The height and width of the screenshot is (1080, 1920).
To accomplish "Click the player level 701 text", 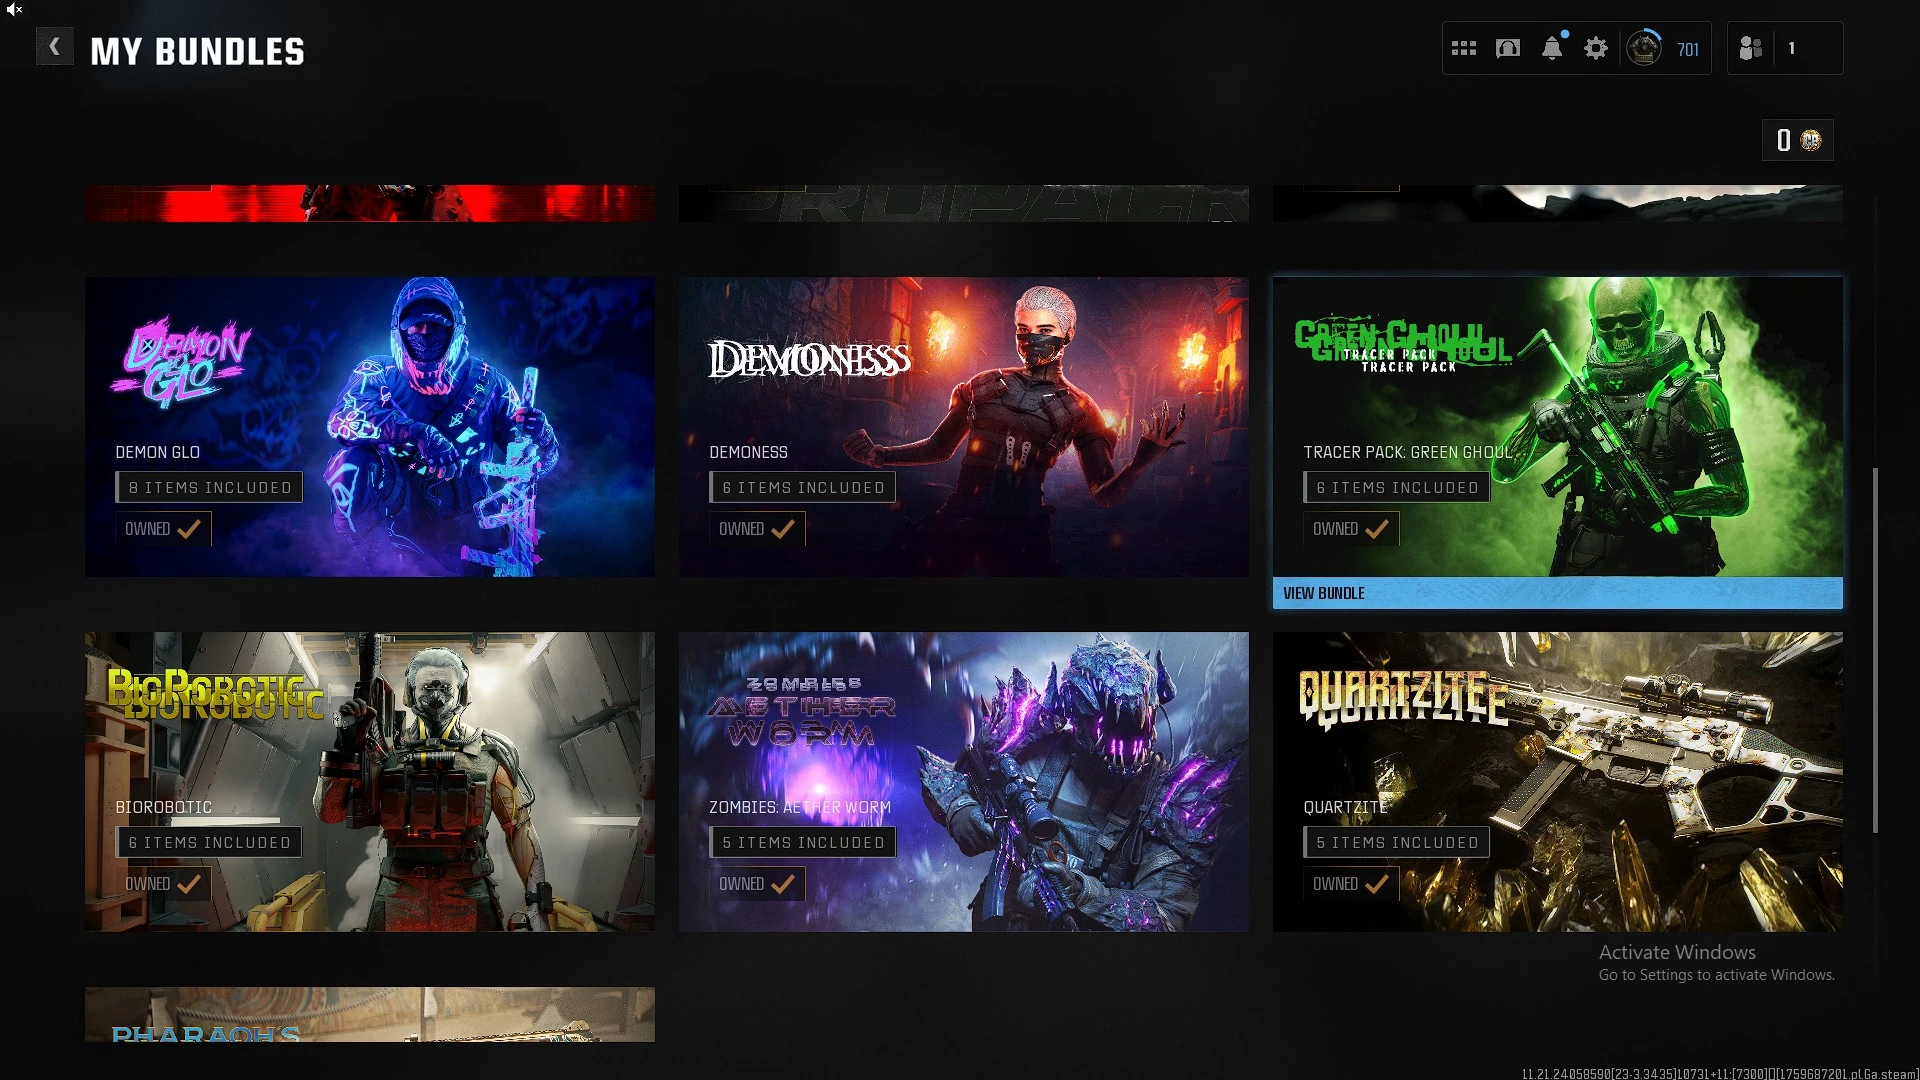I will point(1688,49).
